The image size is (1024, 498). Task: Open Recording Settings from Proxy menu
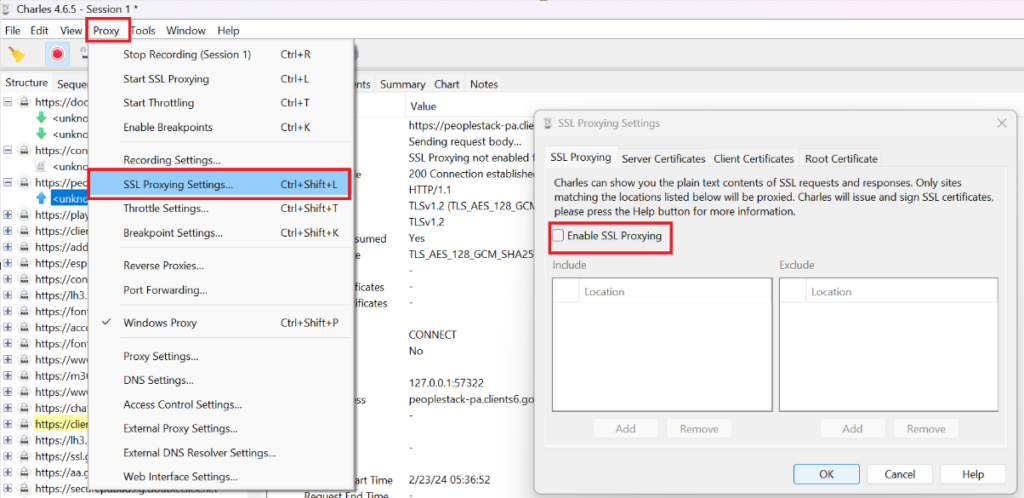click(221, 160)
